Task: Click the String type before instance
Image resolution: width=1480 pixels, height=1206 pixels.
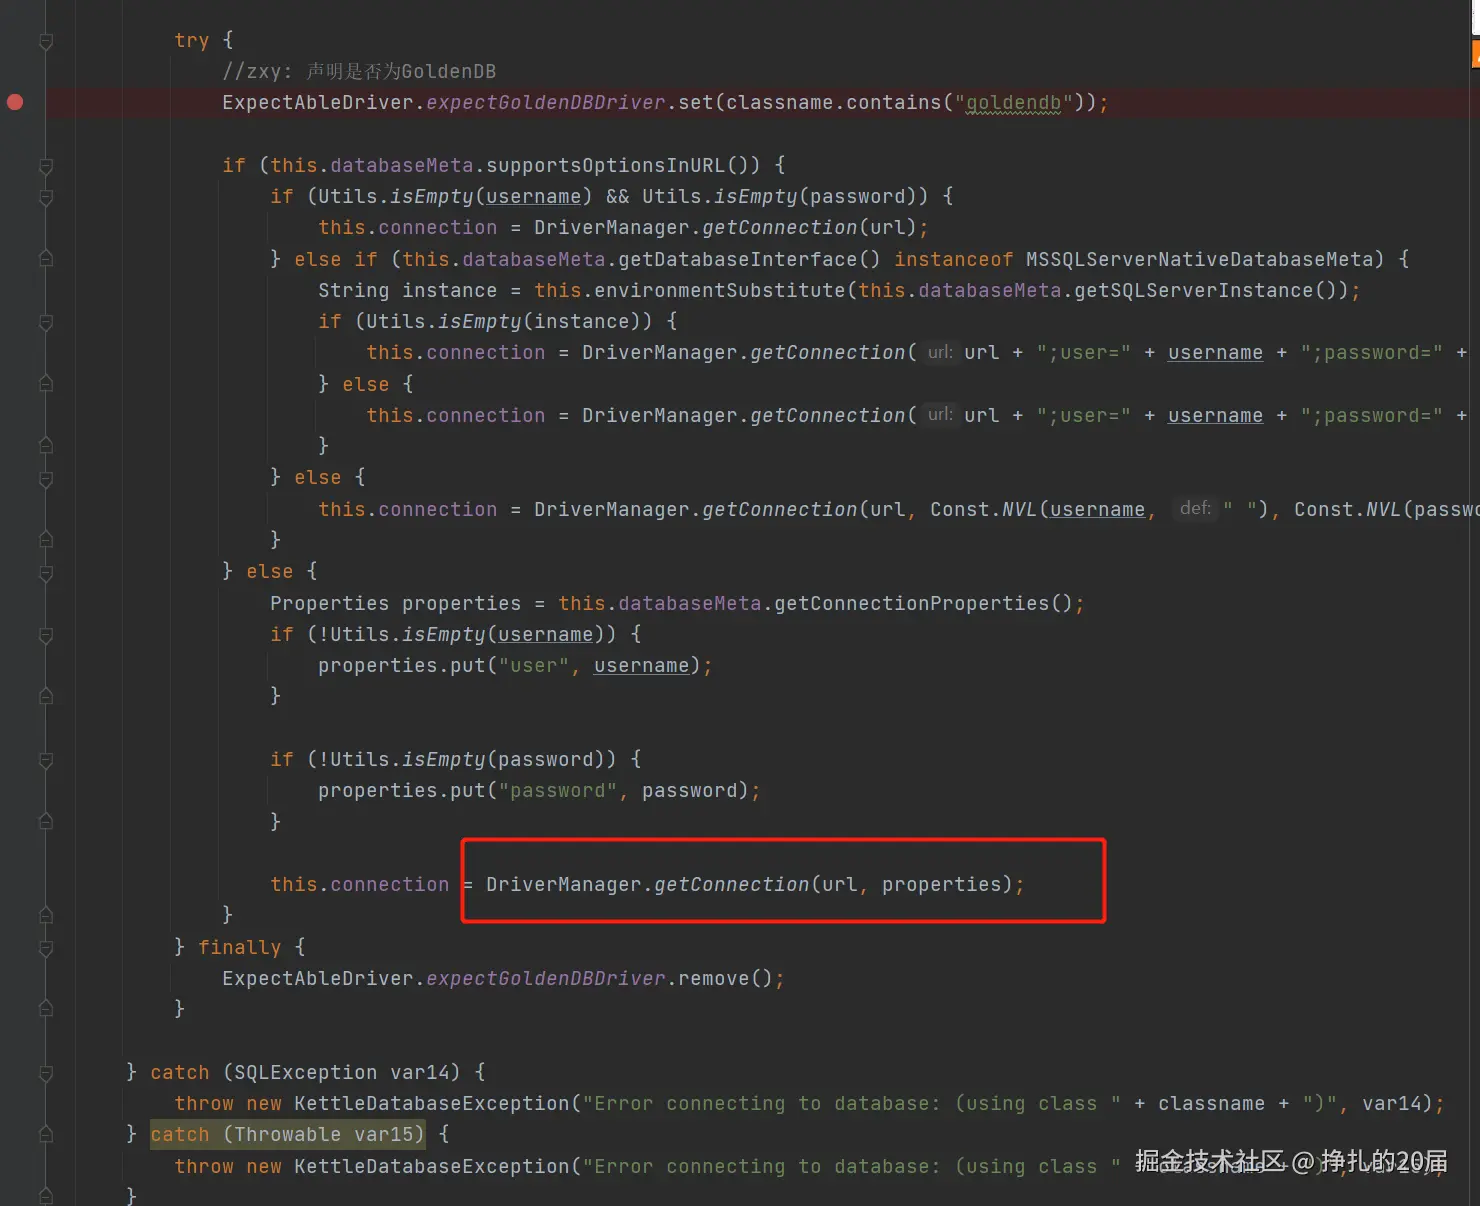Action: click(x=354, y=290)
